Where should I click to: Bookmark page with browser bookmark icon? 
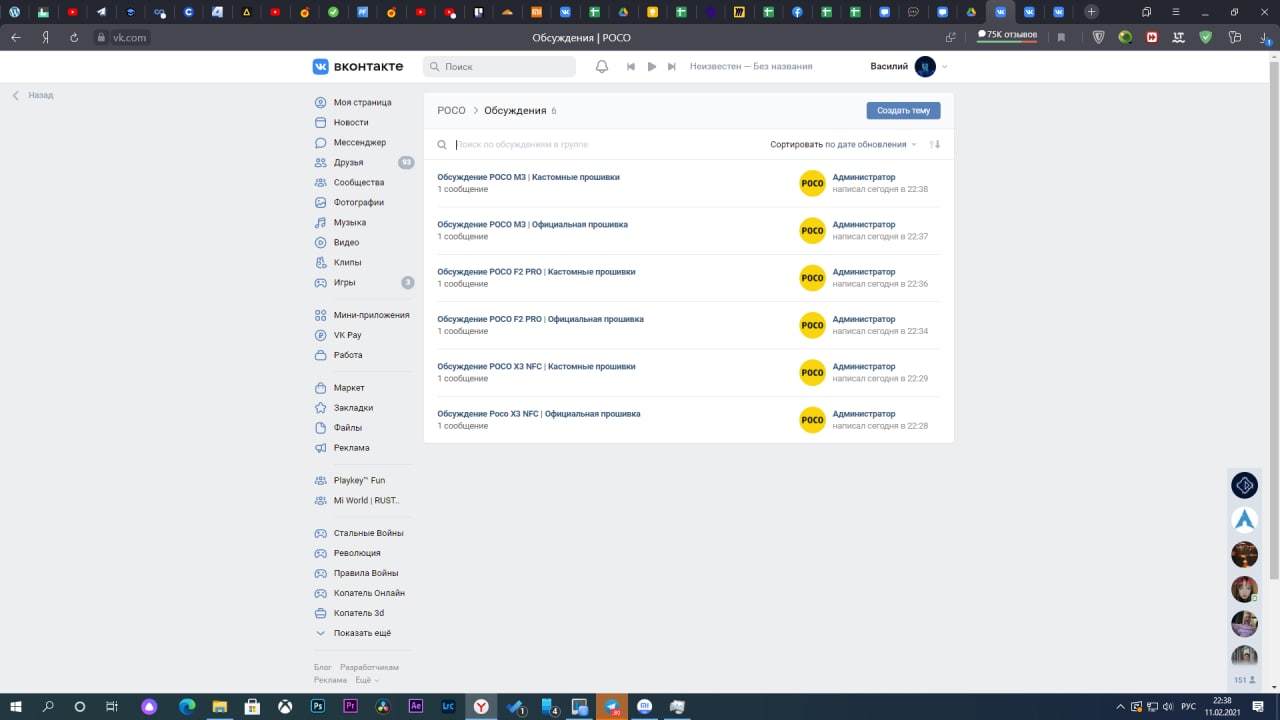(x=1061, y=37)
